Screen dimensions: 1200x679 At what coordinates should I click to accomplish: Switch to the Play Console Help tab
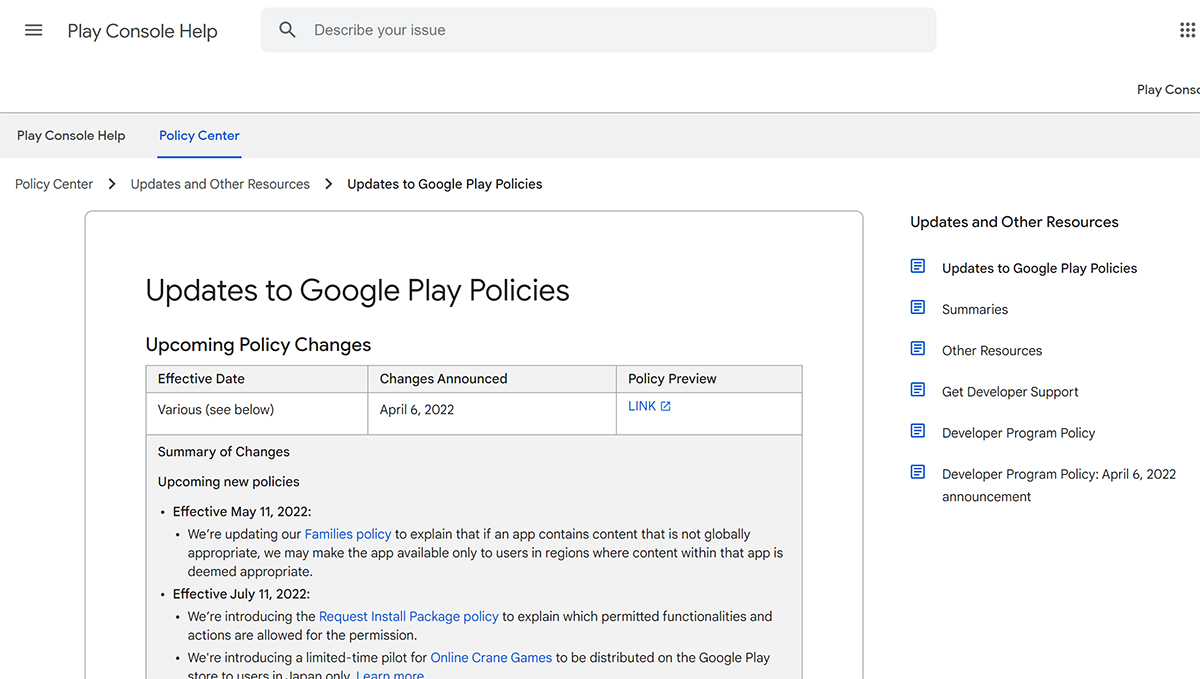[71, 135]
